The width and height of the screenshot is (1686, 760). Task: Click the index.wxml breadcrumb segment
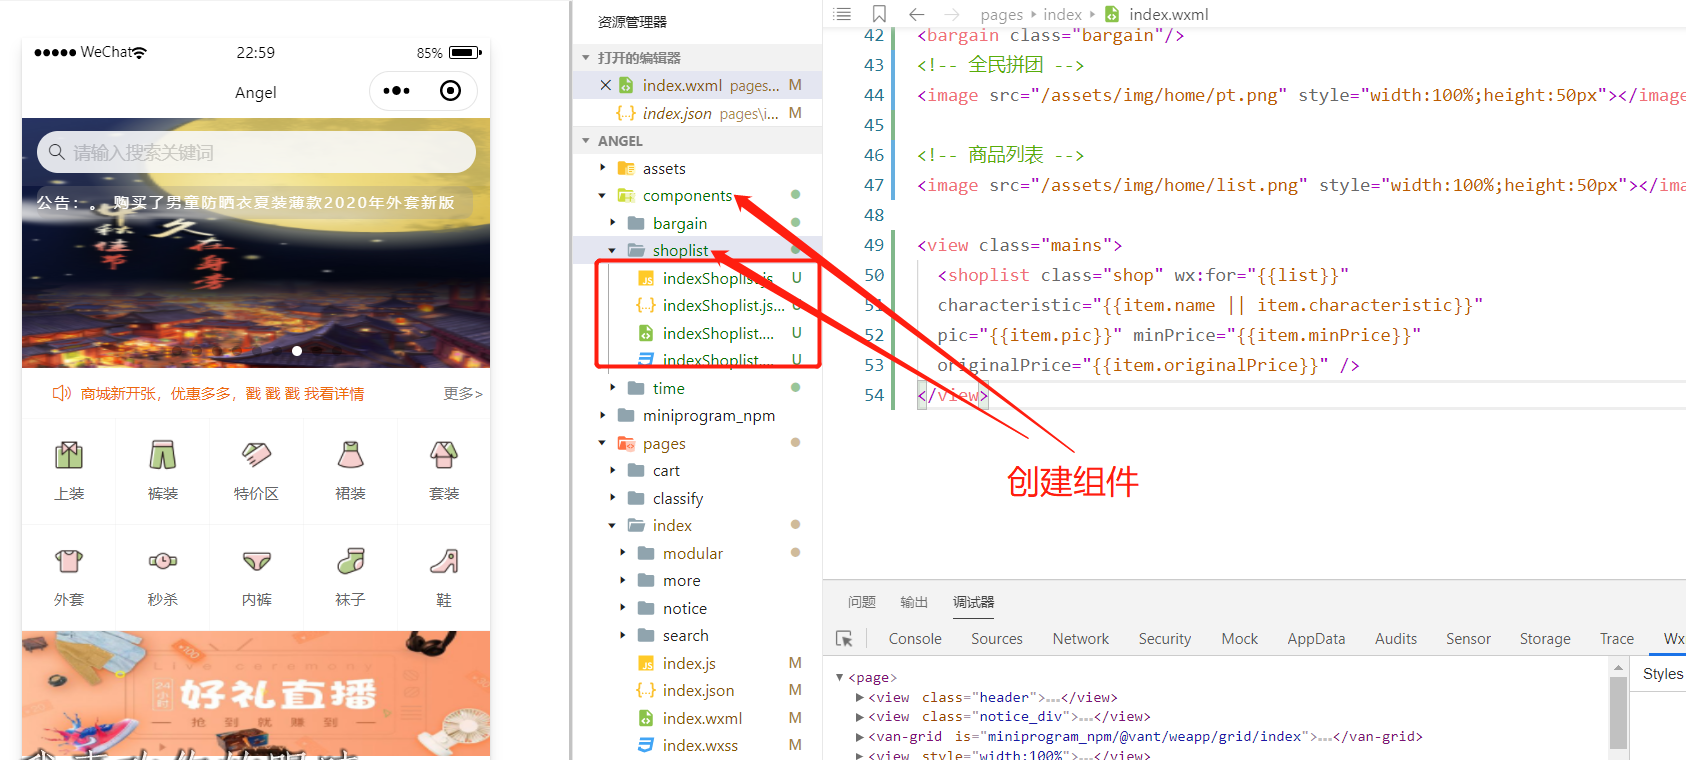pyautogui.click(x=1168, y=14)
